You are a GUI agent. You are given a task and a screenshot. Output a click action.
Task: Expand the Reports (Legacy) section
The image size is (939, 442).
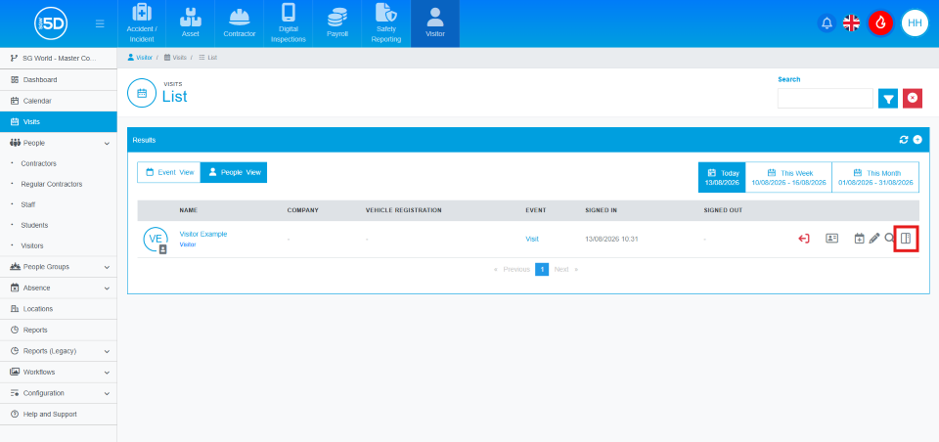(58, 351)
